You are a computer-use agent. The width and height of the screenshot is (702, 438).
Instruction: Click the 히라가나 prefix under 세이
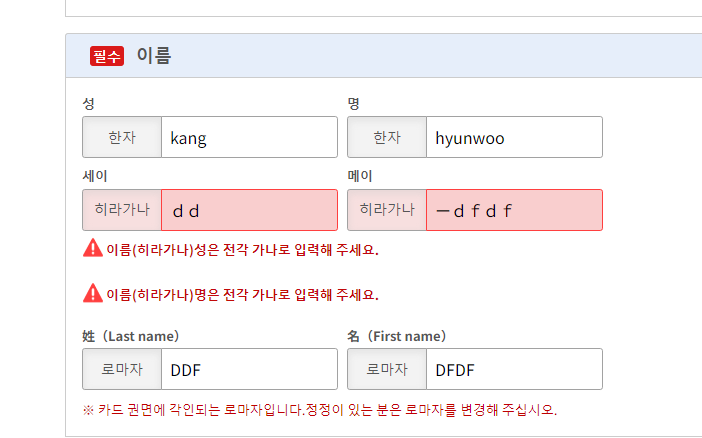pyautogui.click(x=122, y=210)
